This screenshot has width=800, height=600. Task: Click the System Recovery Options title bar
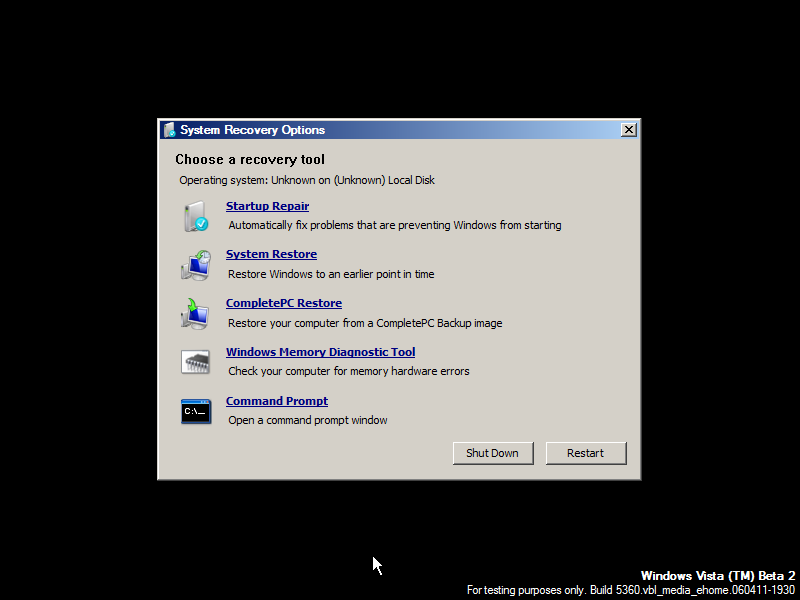click(400, 130)
